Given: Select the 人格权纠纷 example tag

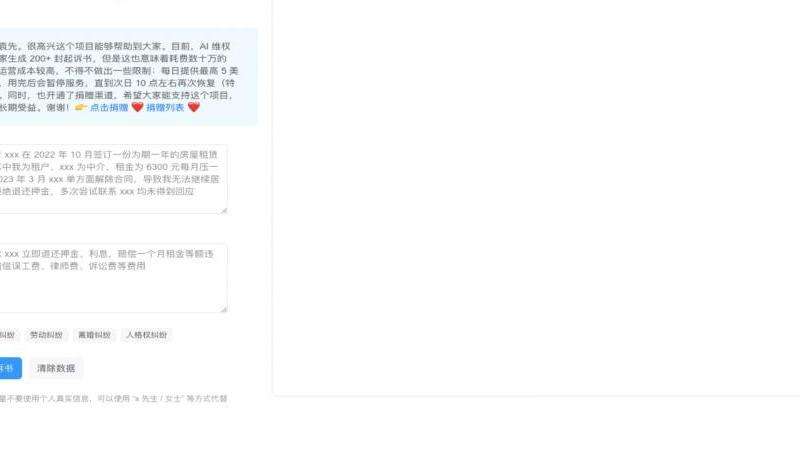Looking at the screenshot, I should pos(146,335).
